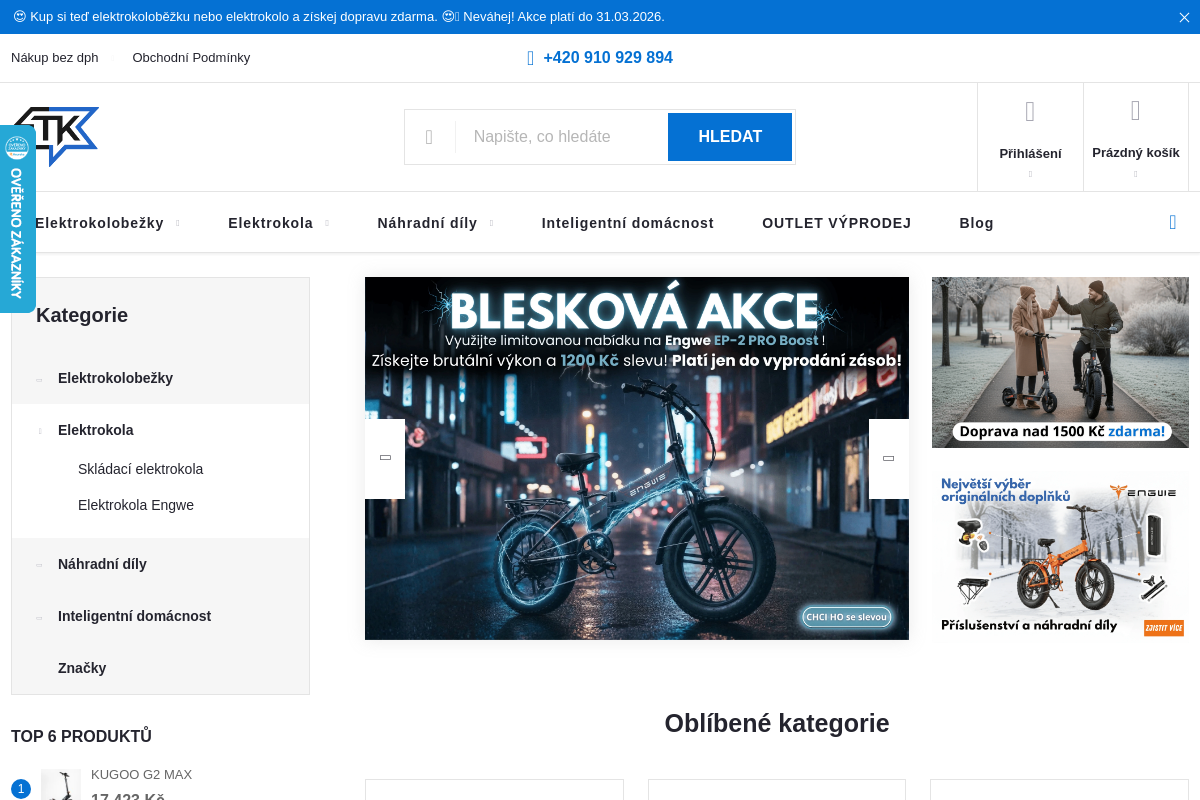Open the Obchodní Podmínky link
Screen dimensions: 1200x800
(x=191, y=58)
